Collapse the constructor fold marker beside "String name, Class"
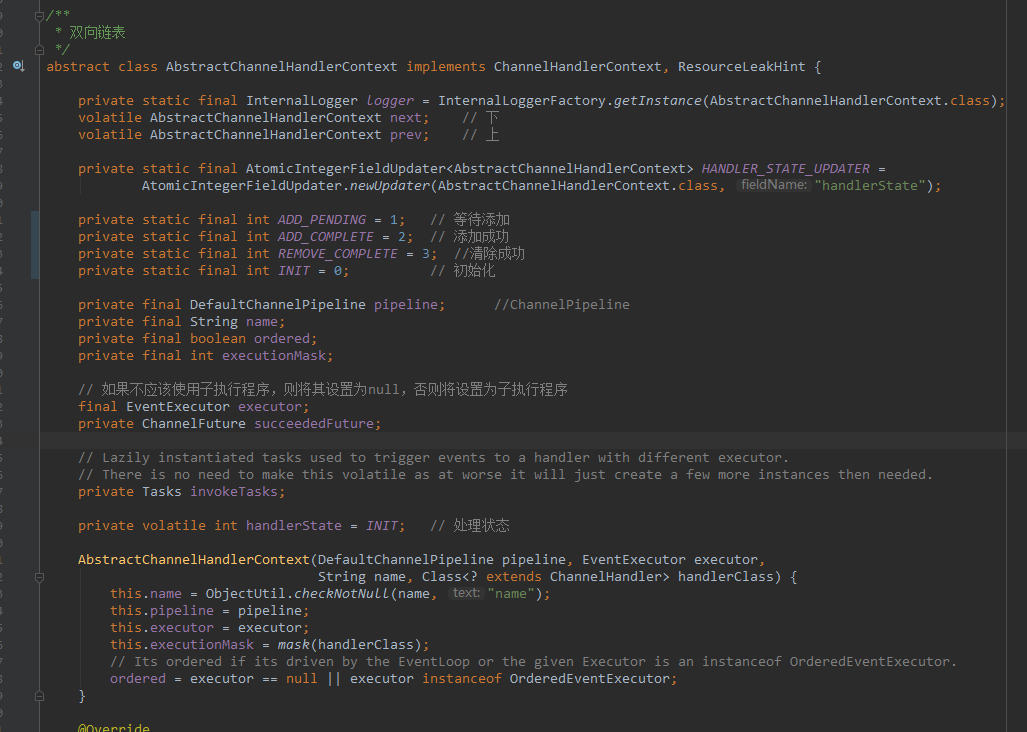1027x732 pixels. pyautogui.click(x=39, y=577)
